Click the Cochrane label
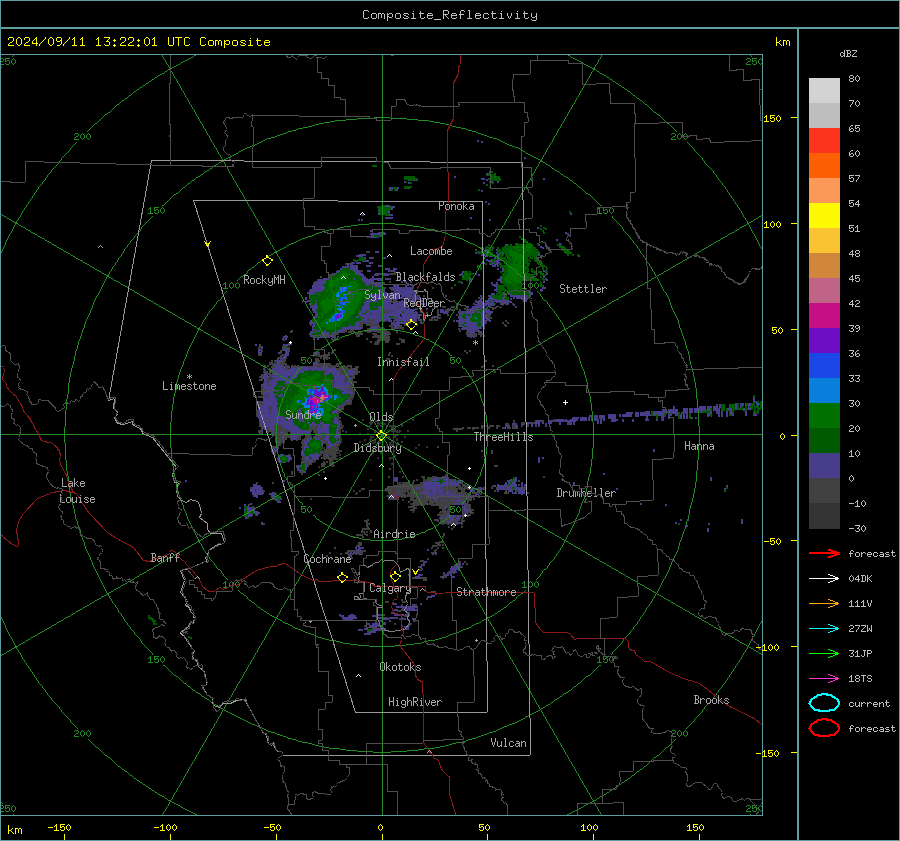This screenshot has height=841, width=900. [327, 559]
